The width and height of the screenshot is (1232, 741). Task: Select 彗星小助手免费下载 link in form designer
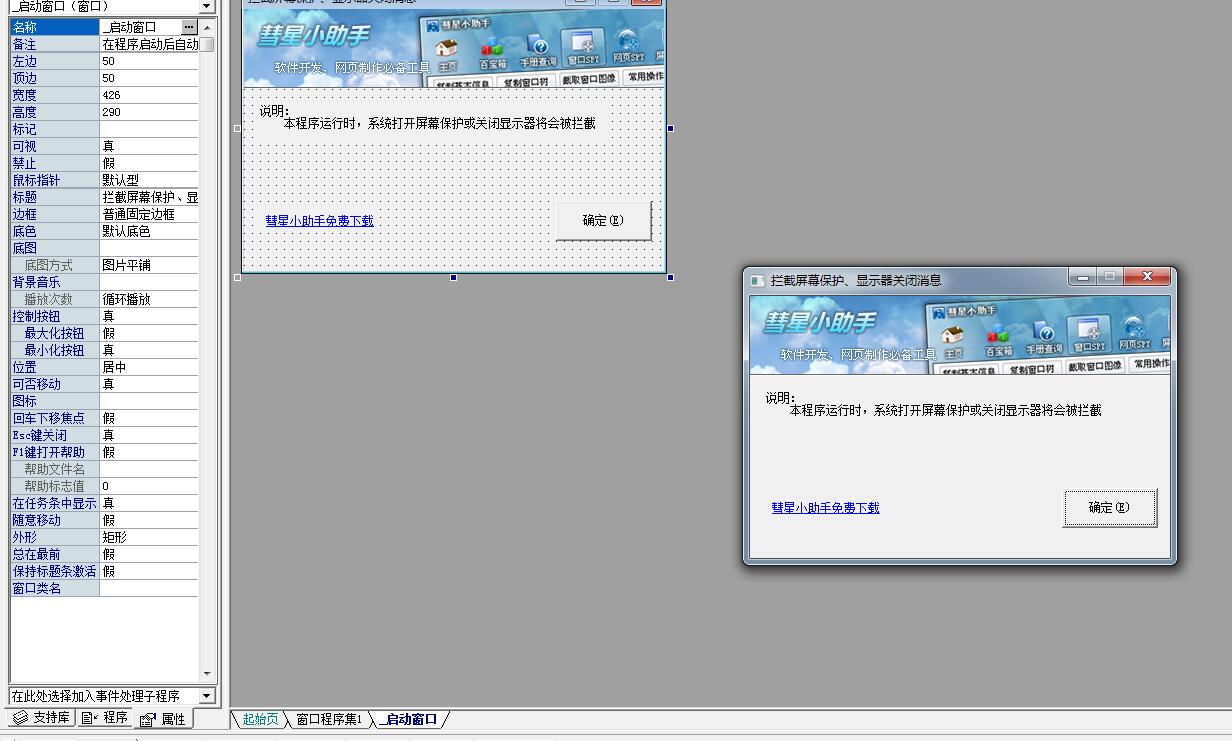[x=319, y=221]
